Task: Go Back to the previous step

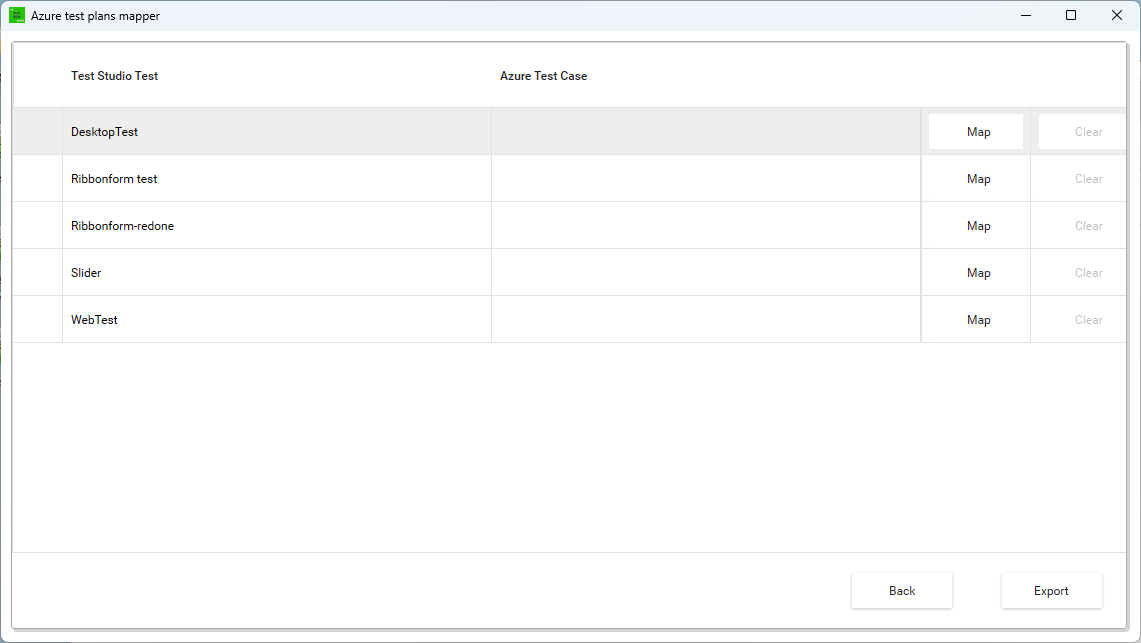Action: (x=902, y=591)
